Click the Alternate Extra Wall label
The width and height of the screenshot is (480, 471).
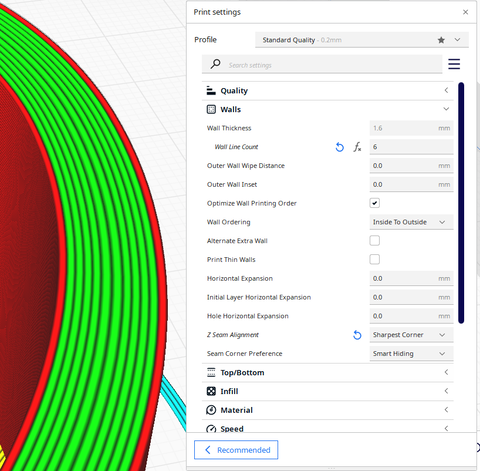click(x=237, y=241)
